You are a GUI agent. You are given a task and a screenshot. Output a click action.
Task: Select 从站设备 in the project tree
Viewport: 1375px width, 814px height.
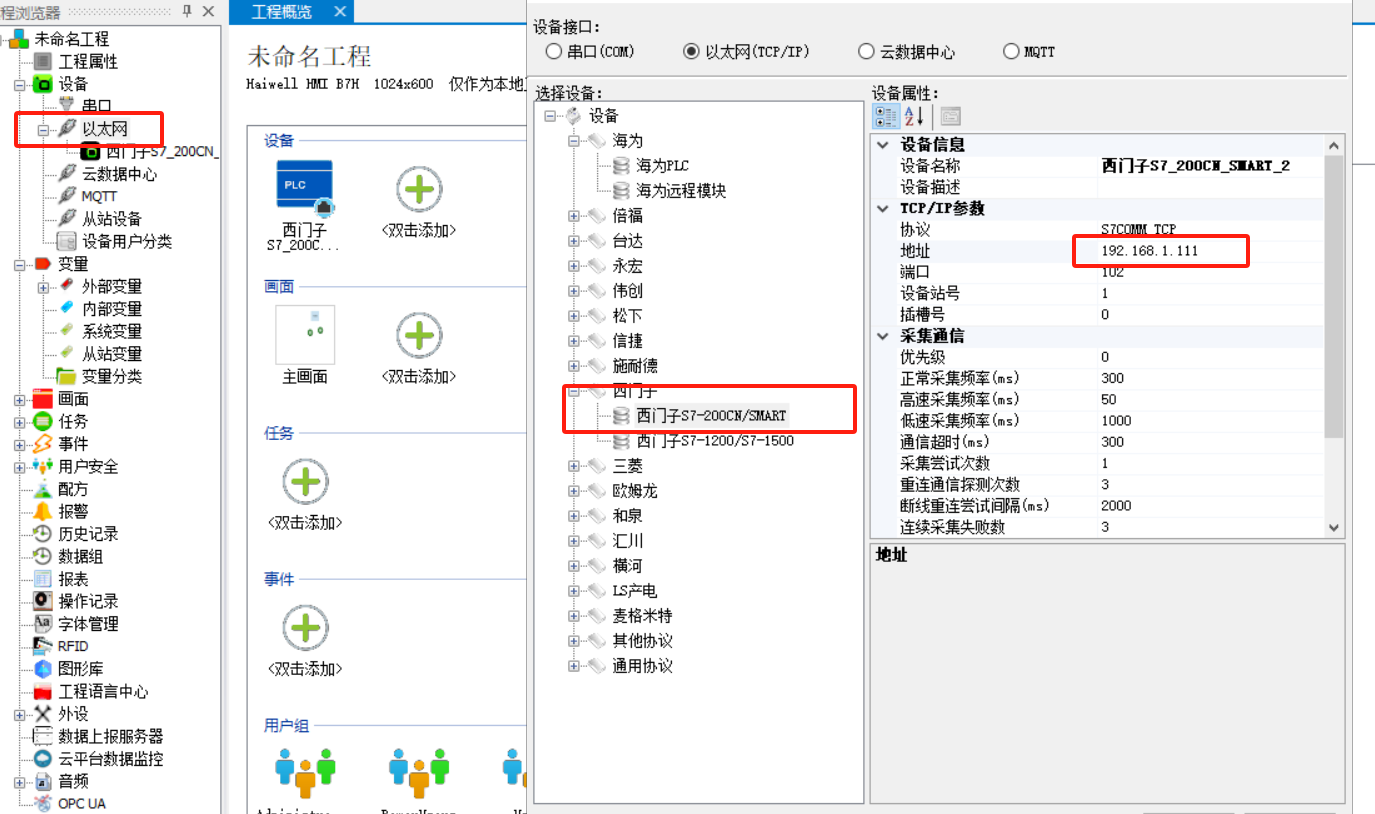click(x=112, y=219)
